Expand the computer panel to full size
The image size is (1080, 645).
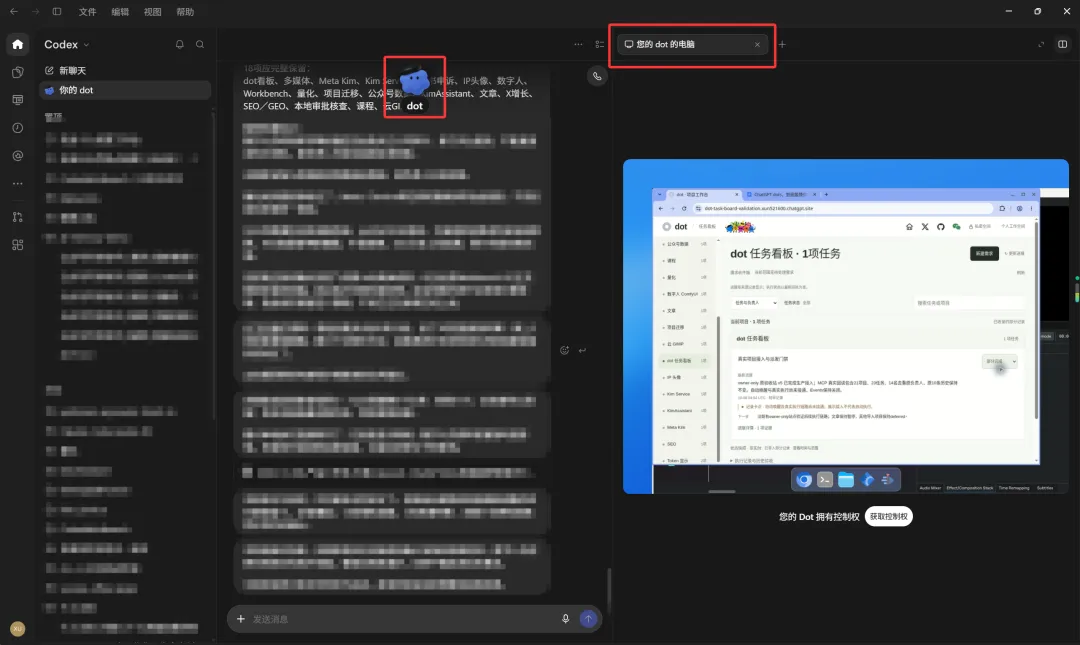[x=1041, y=44]
